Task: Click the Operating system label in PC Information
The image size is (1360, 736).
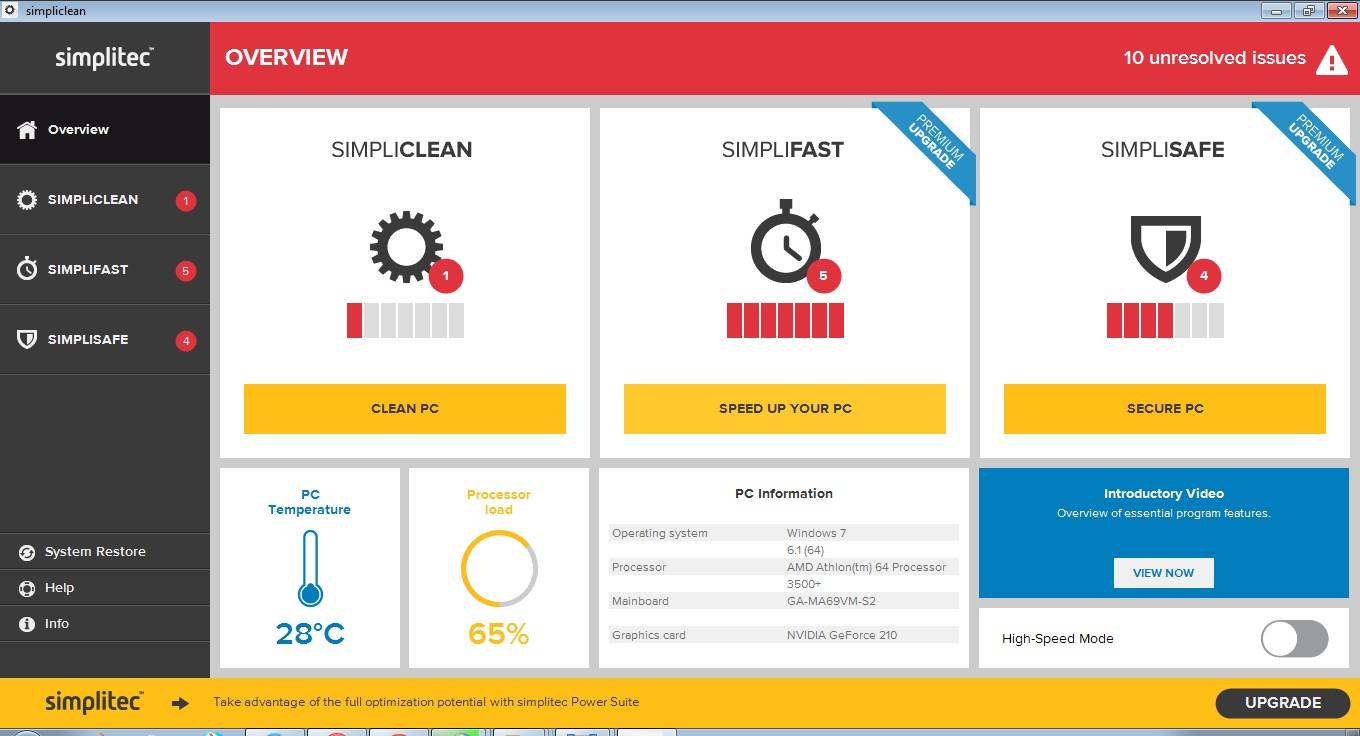Action: click(x=660, y=533)
